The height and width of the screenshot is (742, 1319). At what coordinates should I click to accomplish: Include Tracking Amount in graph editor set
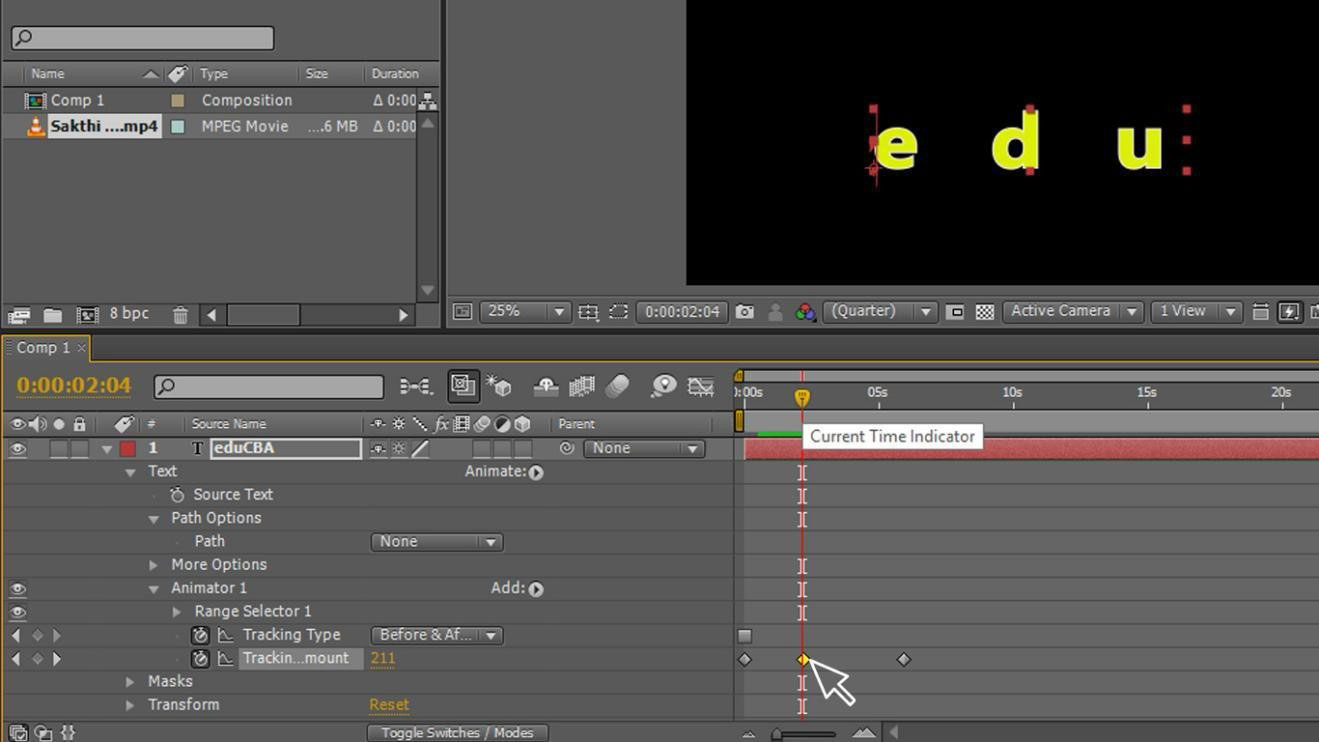pyautogui.click(x=226, y=659)
